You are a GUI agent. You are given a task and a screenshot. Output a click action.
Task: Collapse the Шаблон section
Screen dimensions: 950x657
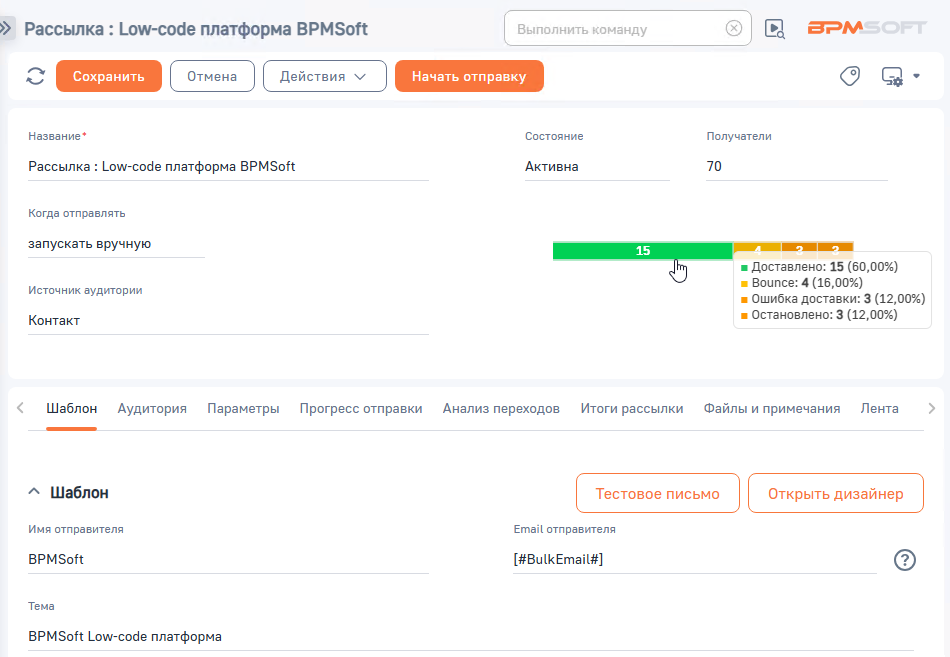(x=34, y=492)
